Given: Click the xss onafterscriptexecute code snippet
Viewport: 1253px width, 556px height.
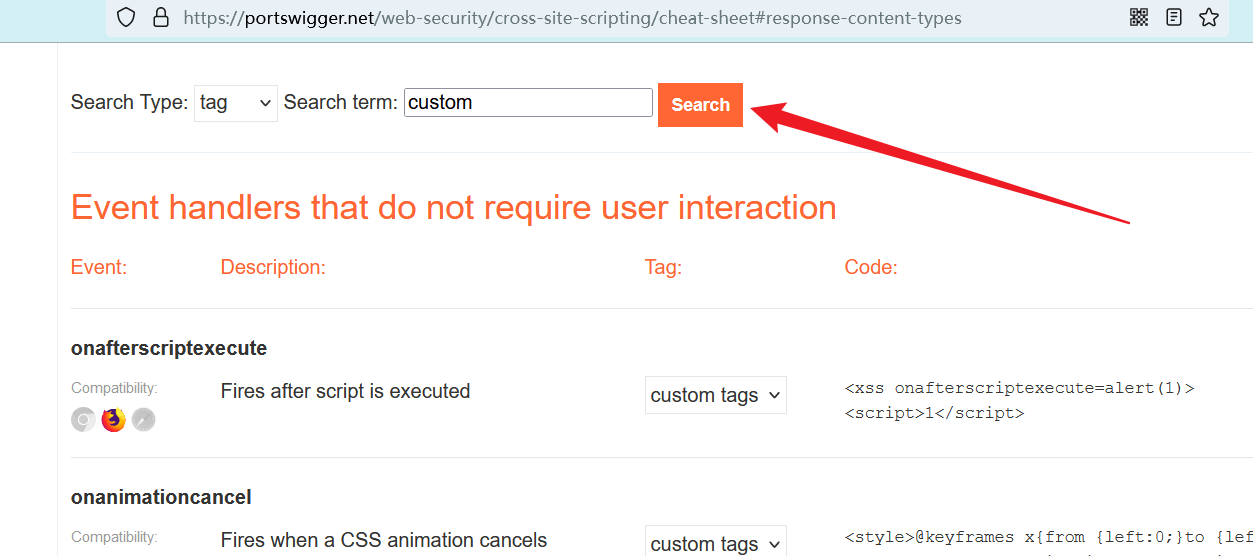Looking at the screenshot, I should point(1019,388).
